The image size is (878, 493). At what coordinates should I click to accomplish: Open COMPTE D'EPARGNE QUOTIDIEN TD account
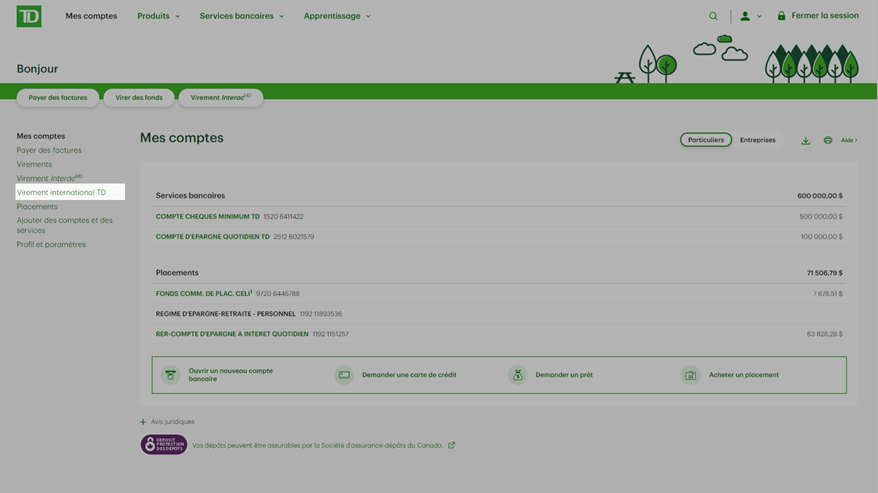[212, 236]
